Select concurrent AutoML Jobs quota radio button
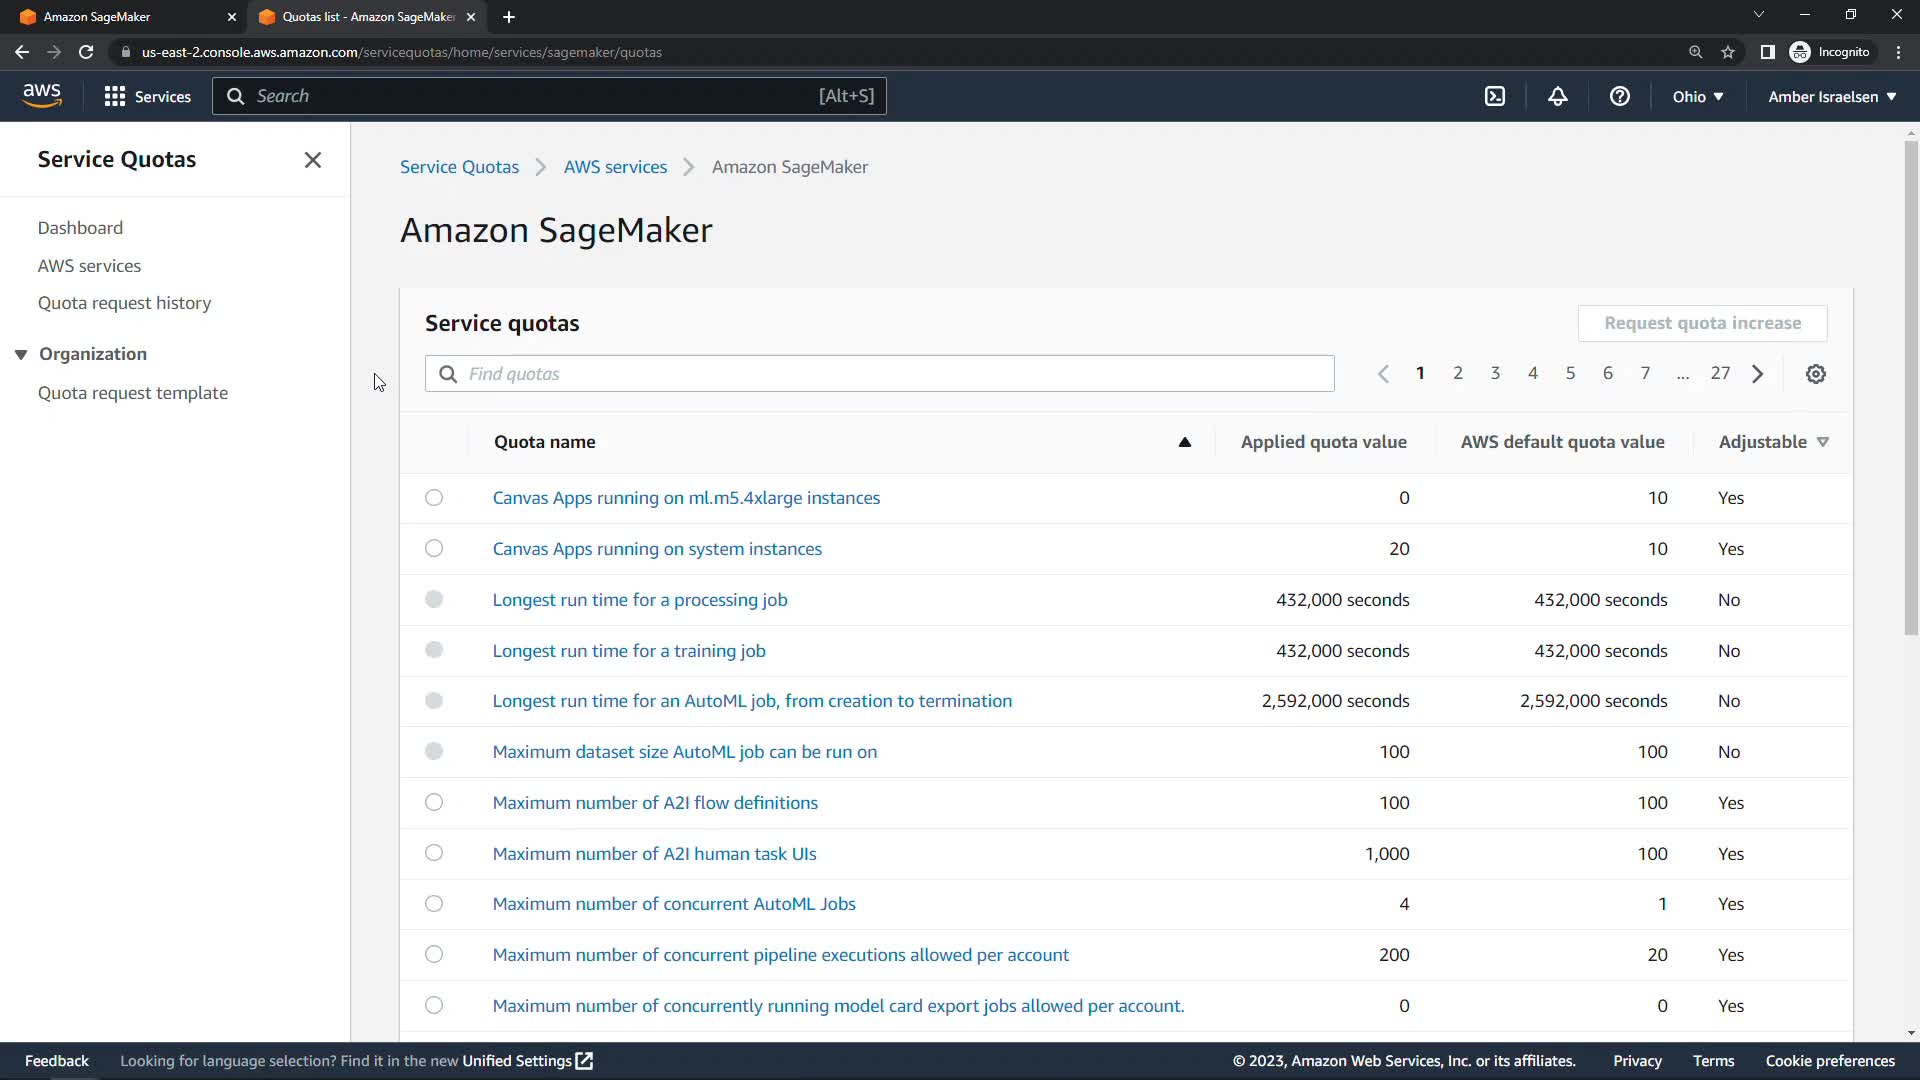The height and width of the screenshot is (1080, 1920). click(433, 904)
